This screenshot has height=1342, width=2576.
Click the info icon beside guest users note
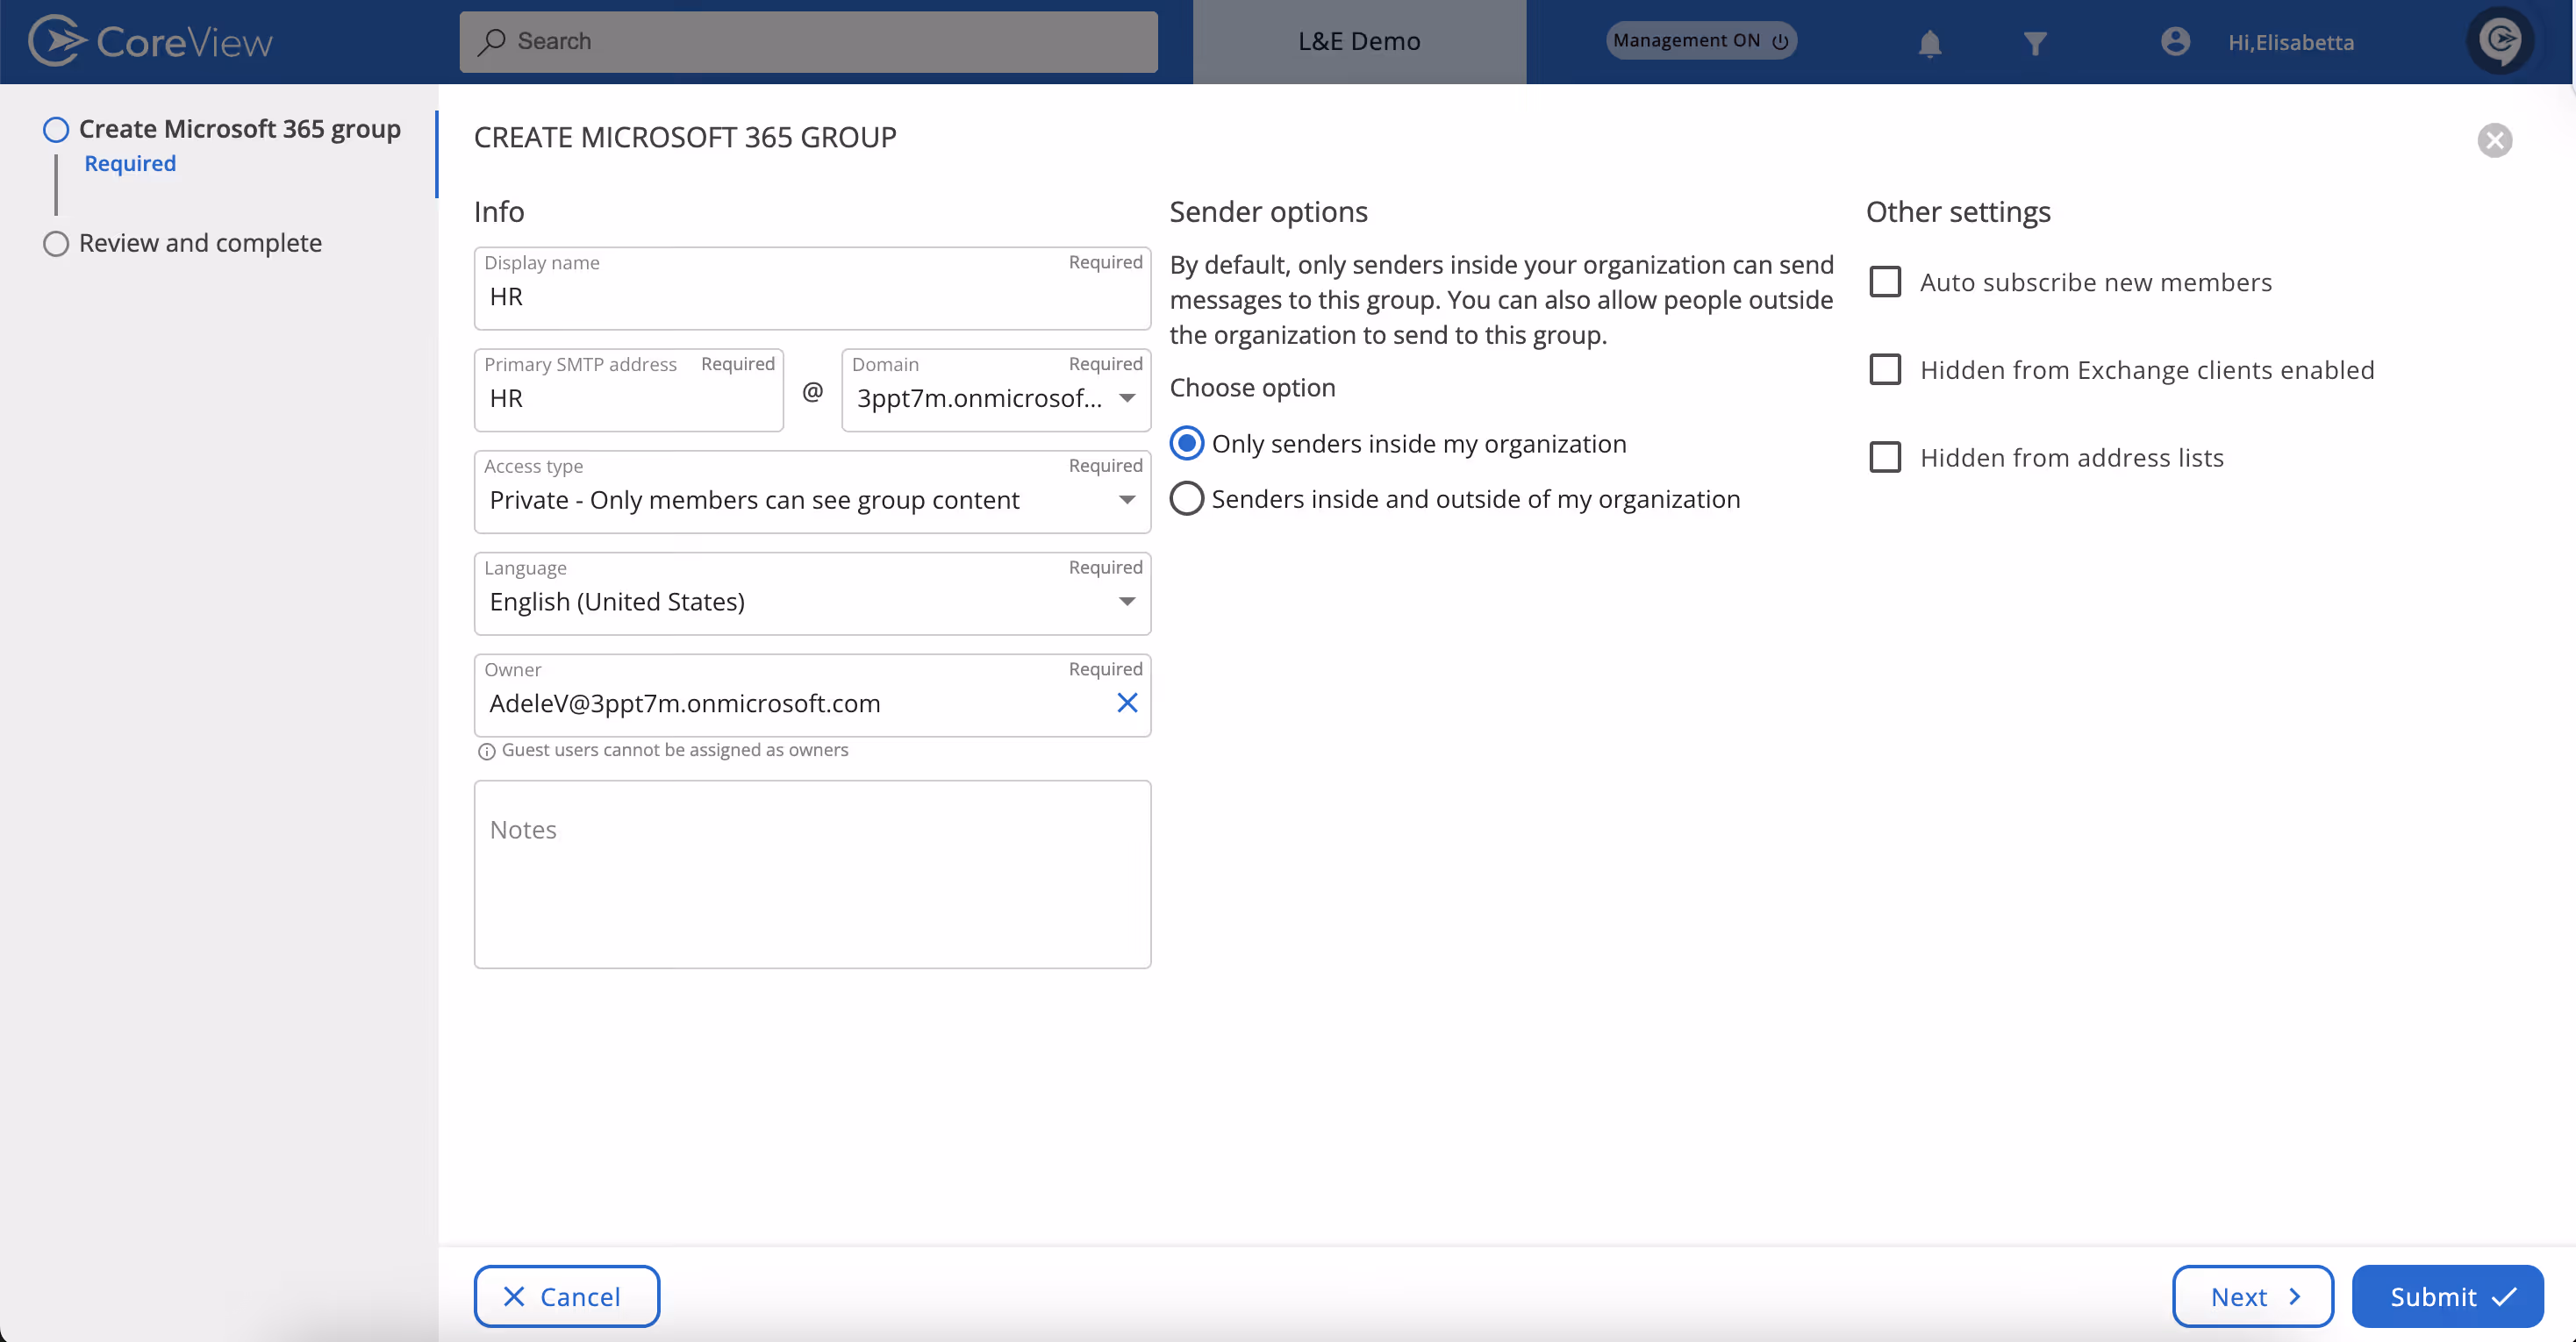pyautogui.click(x=487, y=752)
